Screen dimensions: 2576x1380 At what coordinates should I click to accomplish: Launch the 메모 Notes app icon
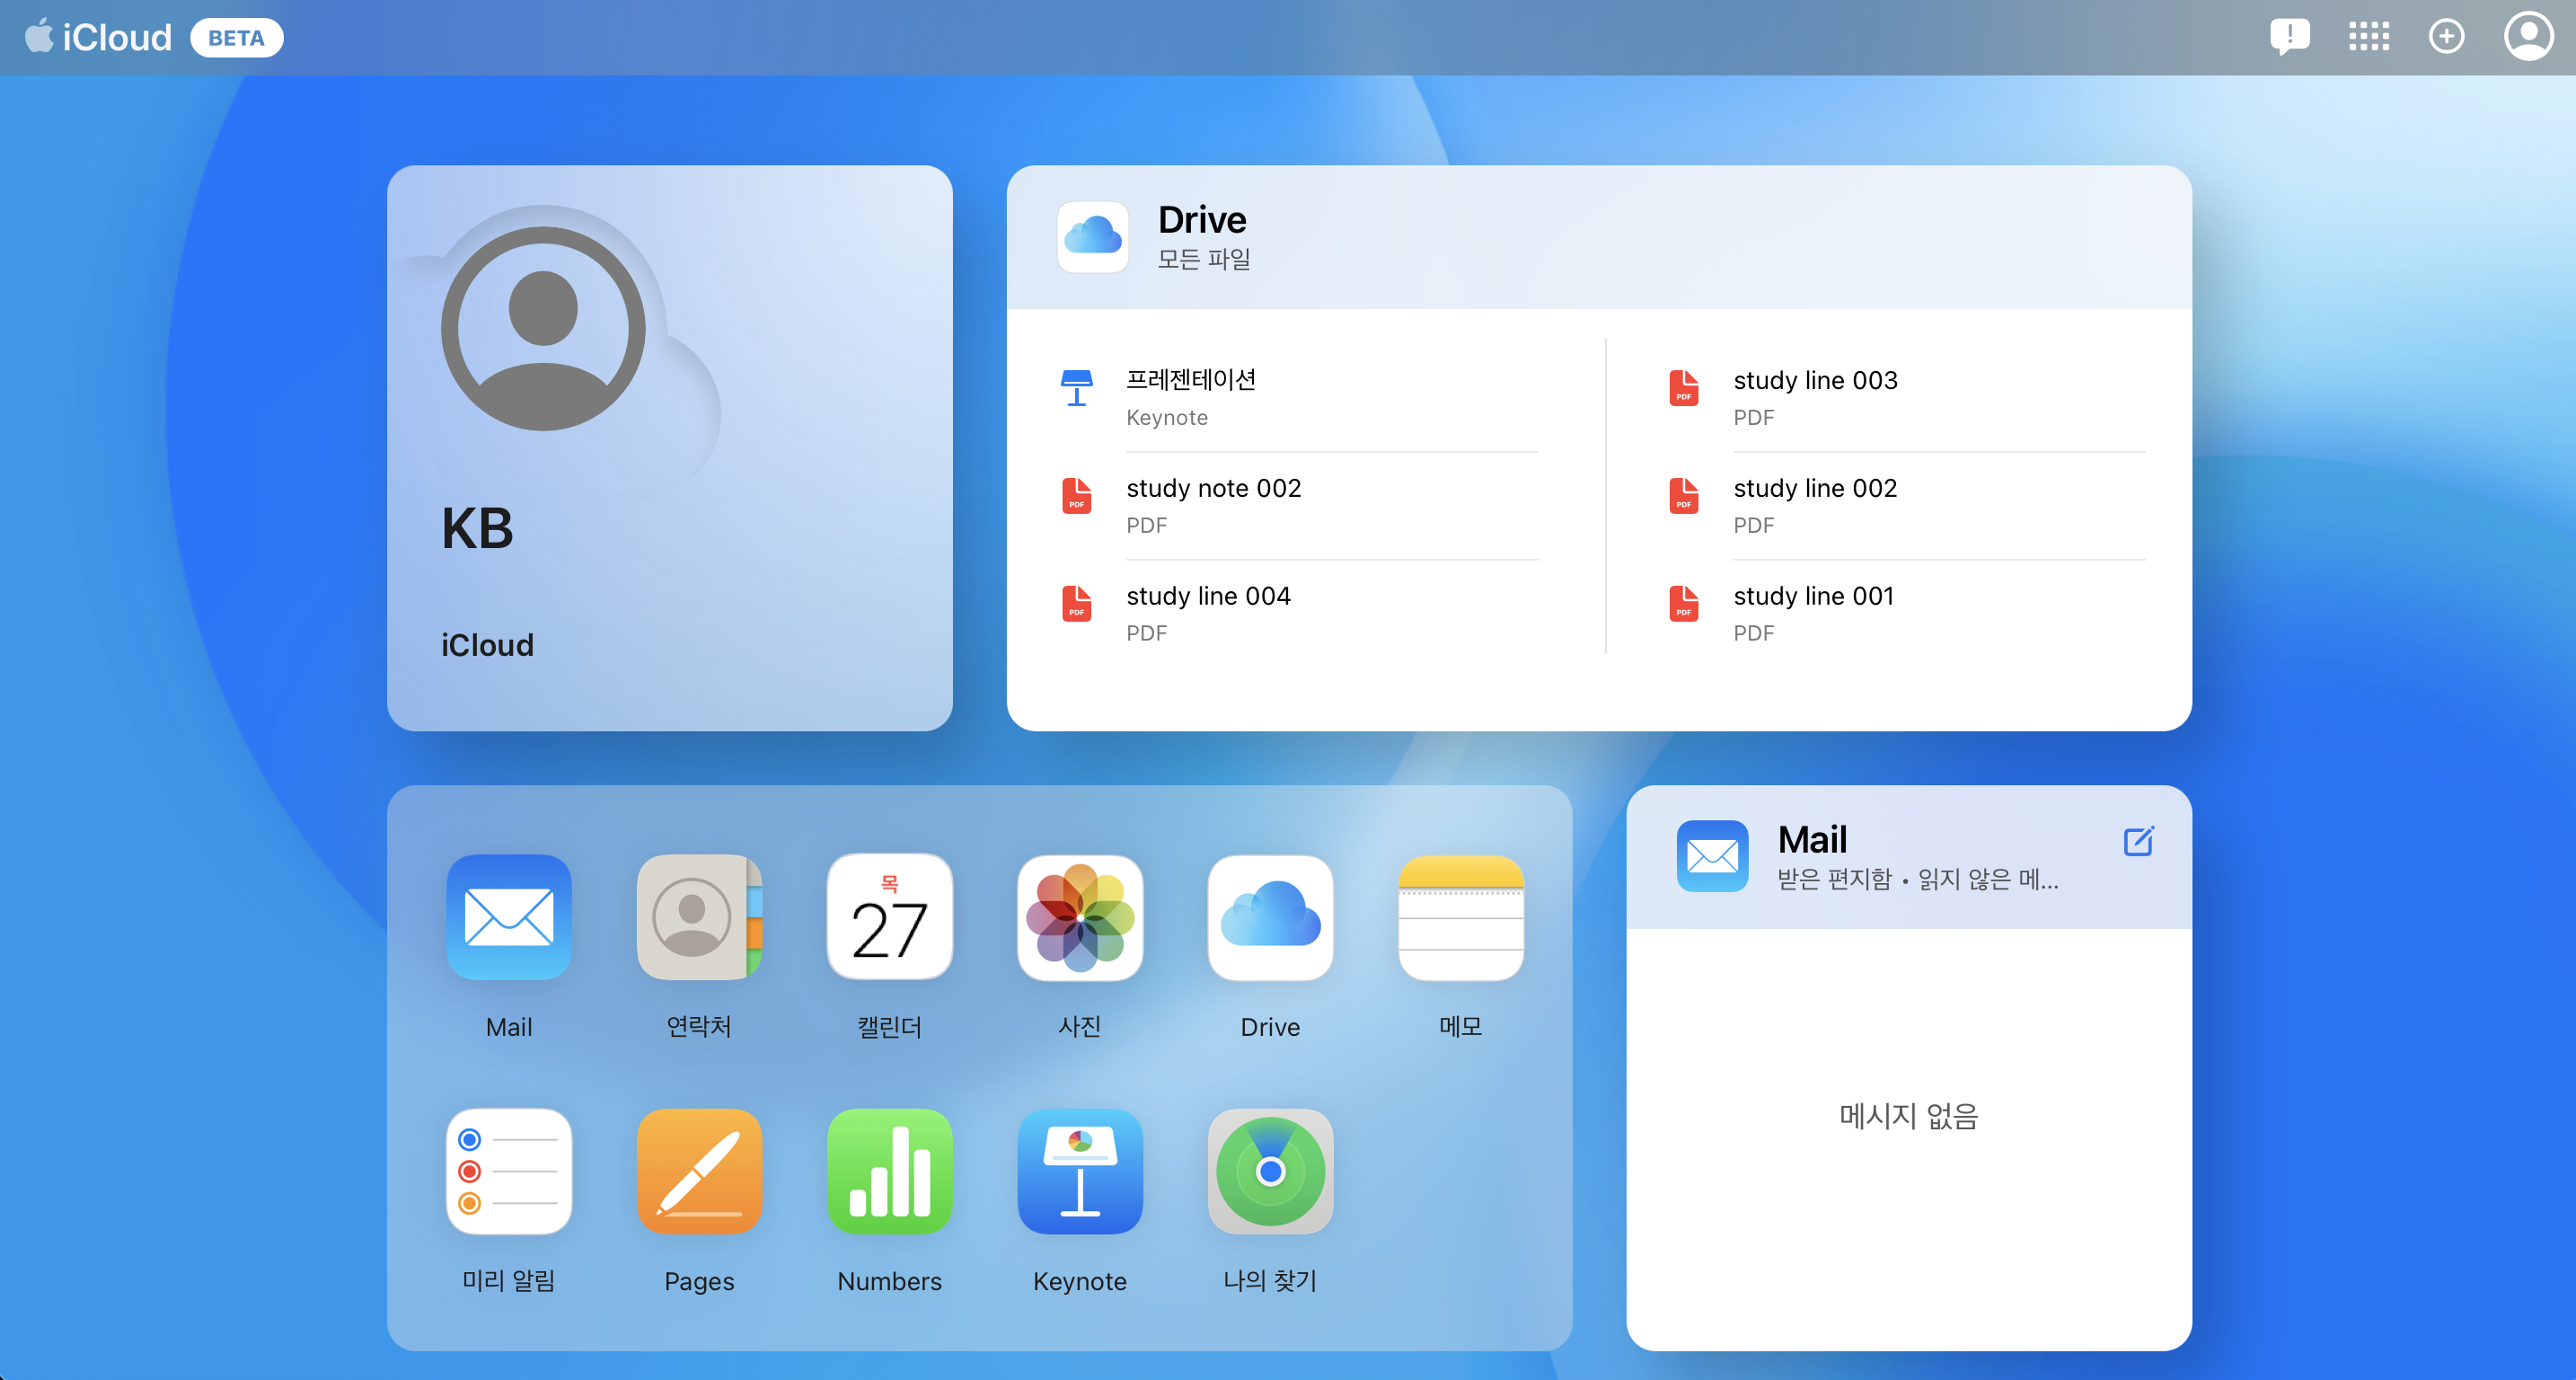pos(1460,916)
